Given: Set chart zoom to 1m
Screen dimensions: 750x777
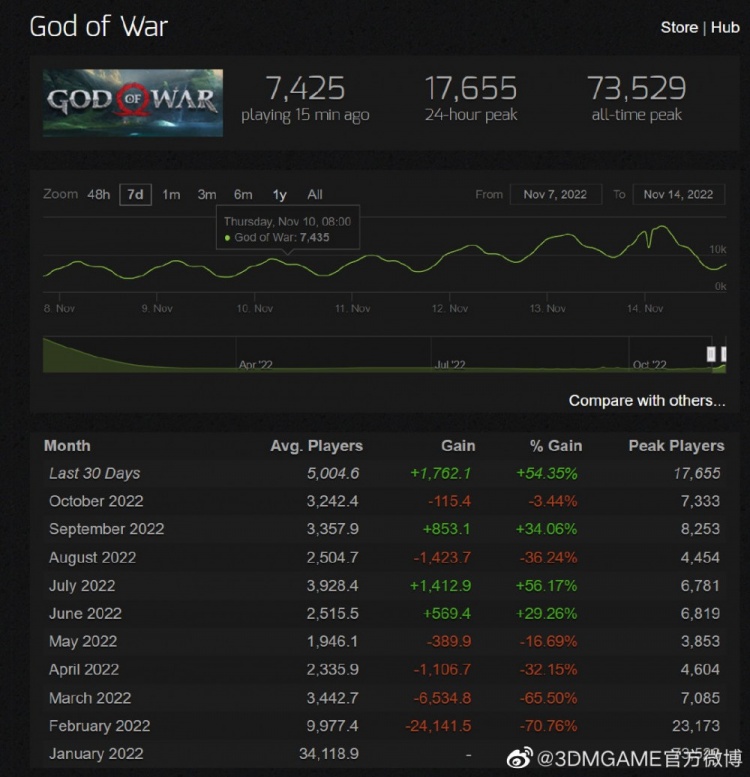Looking at the screenshot, I should click(x=171, y=194).
